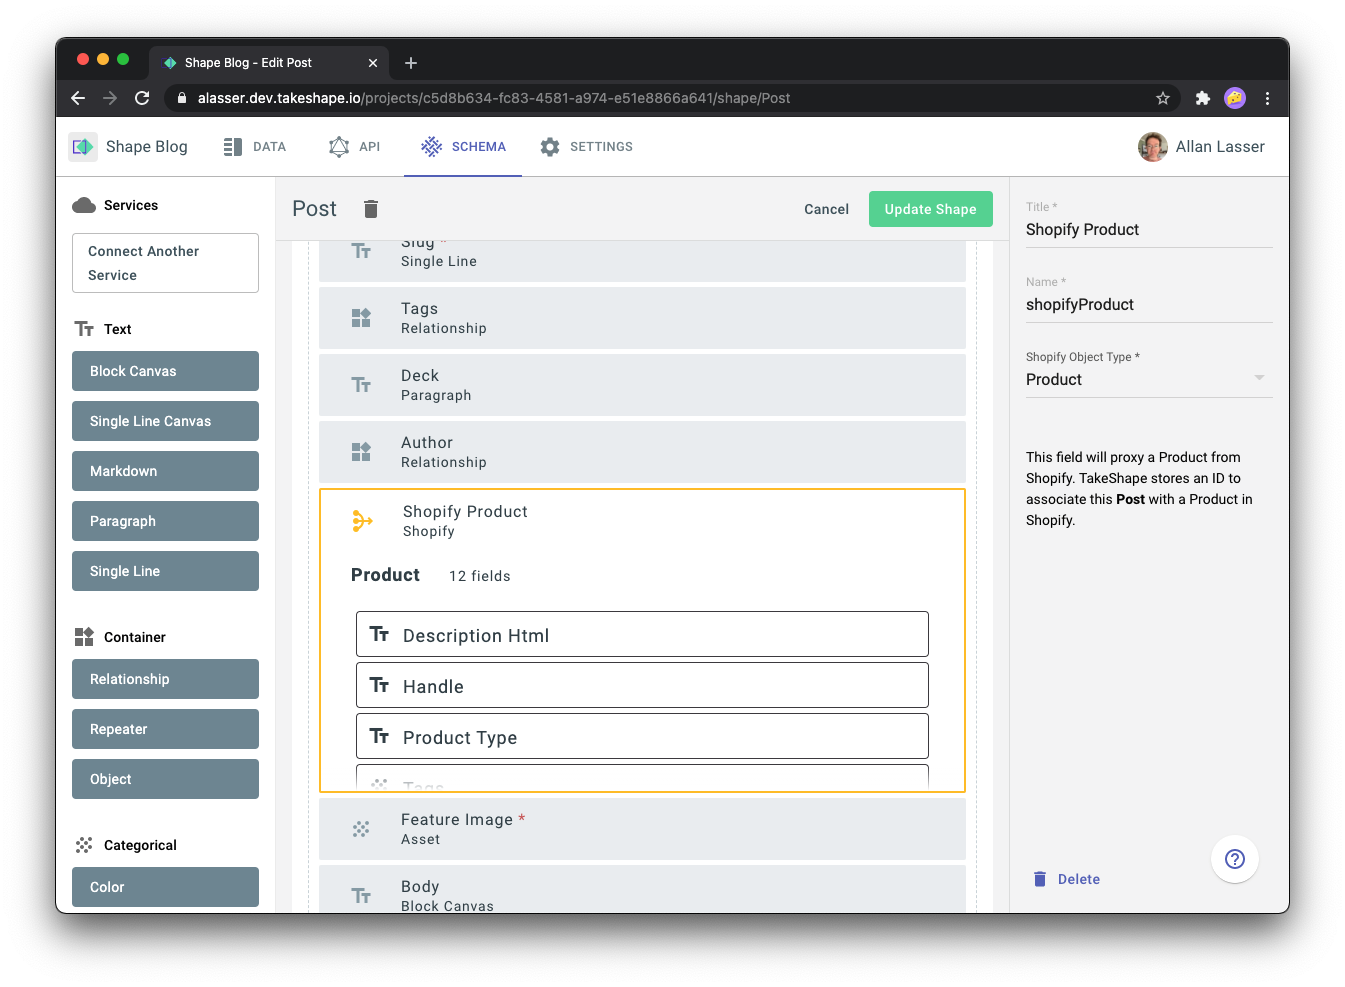Image resolution: width=1345 pixels, height=987 pixels.
Task: Click the Cancel button
Action: [x=826, y=209]
